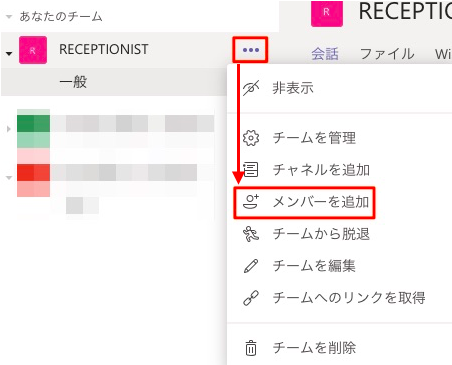Open the RECEPTIONIST team more options ellipsis
452x365 pixels.
click(x=251, y=50)
